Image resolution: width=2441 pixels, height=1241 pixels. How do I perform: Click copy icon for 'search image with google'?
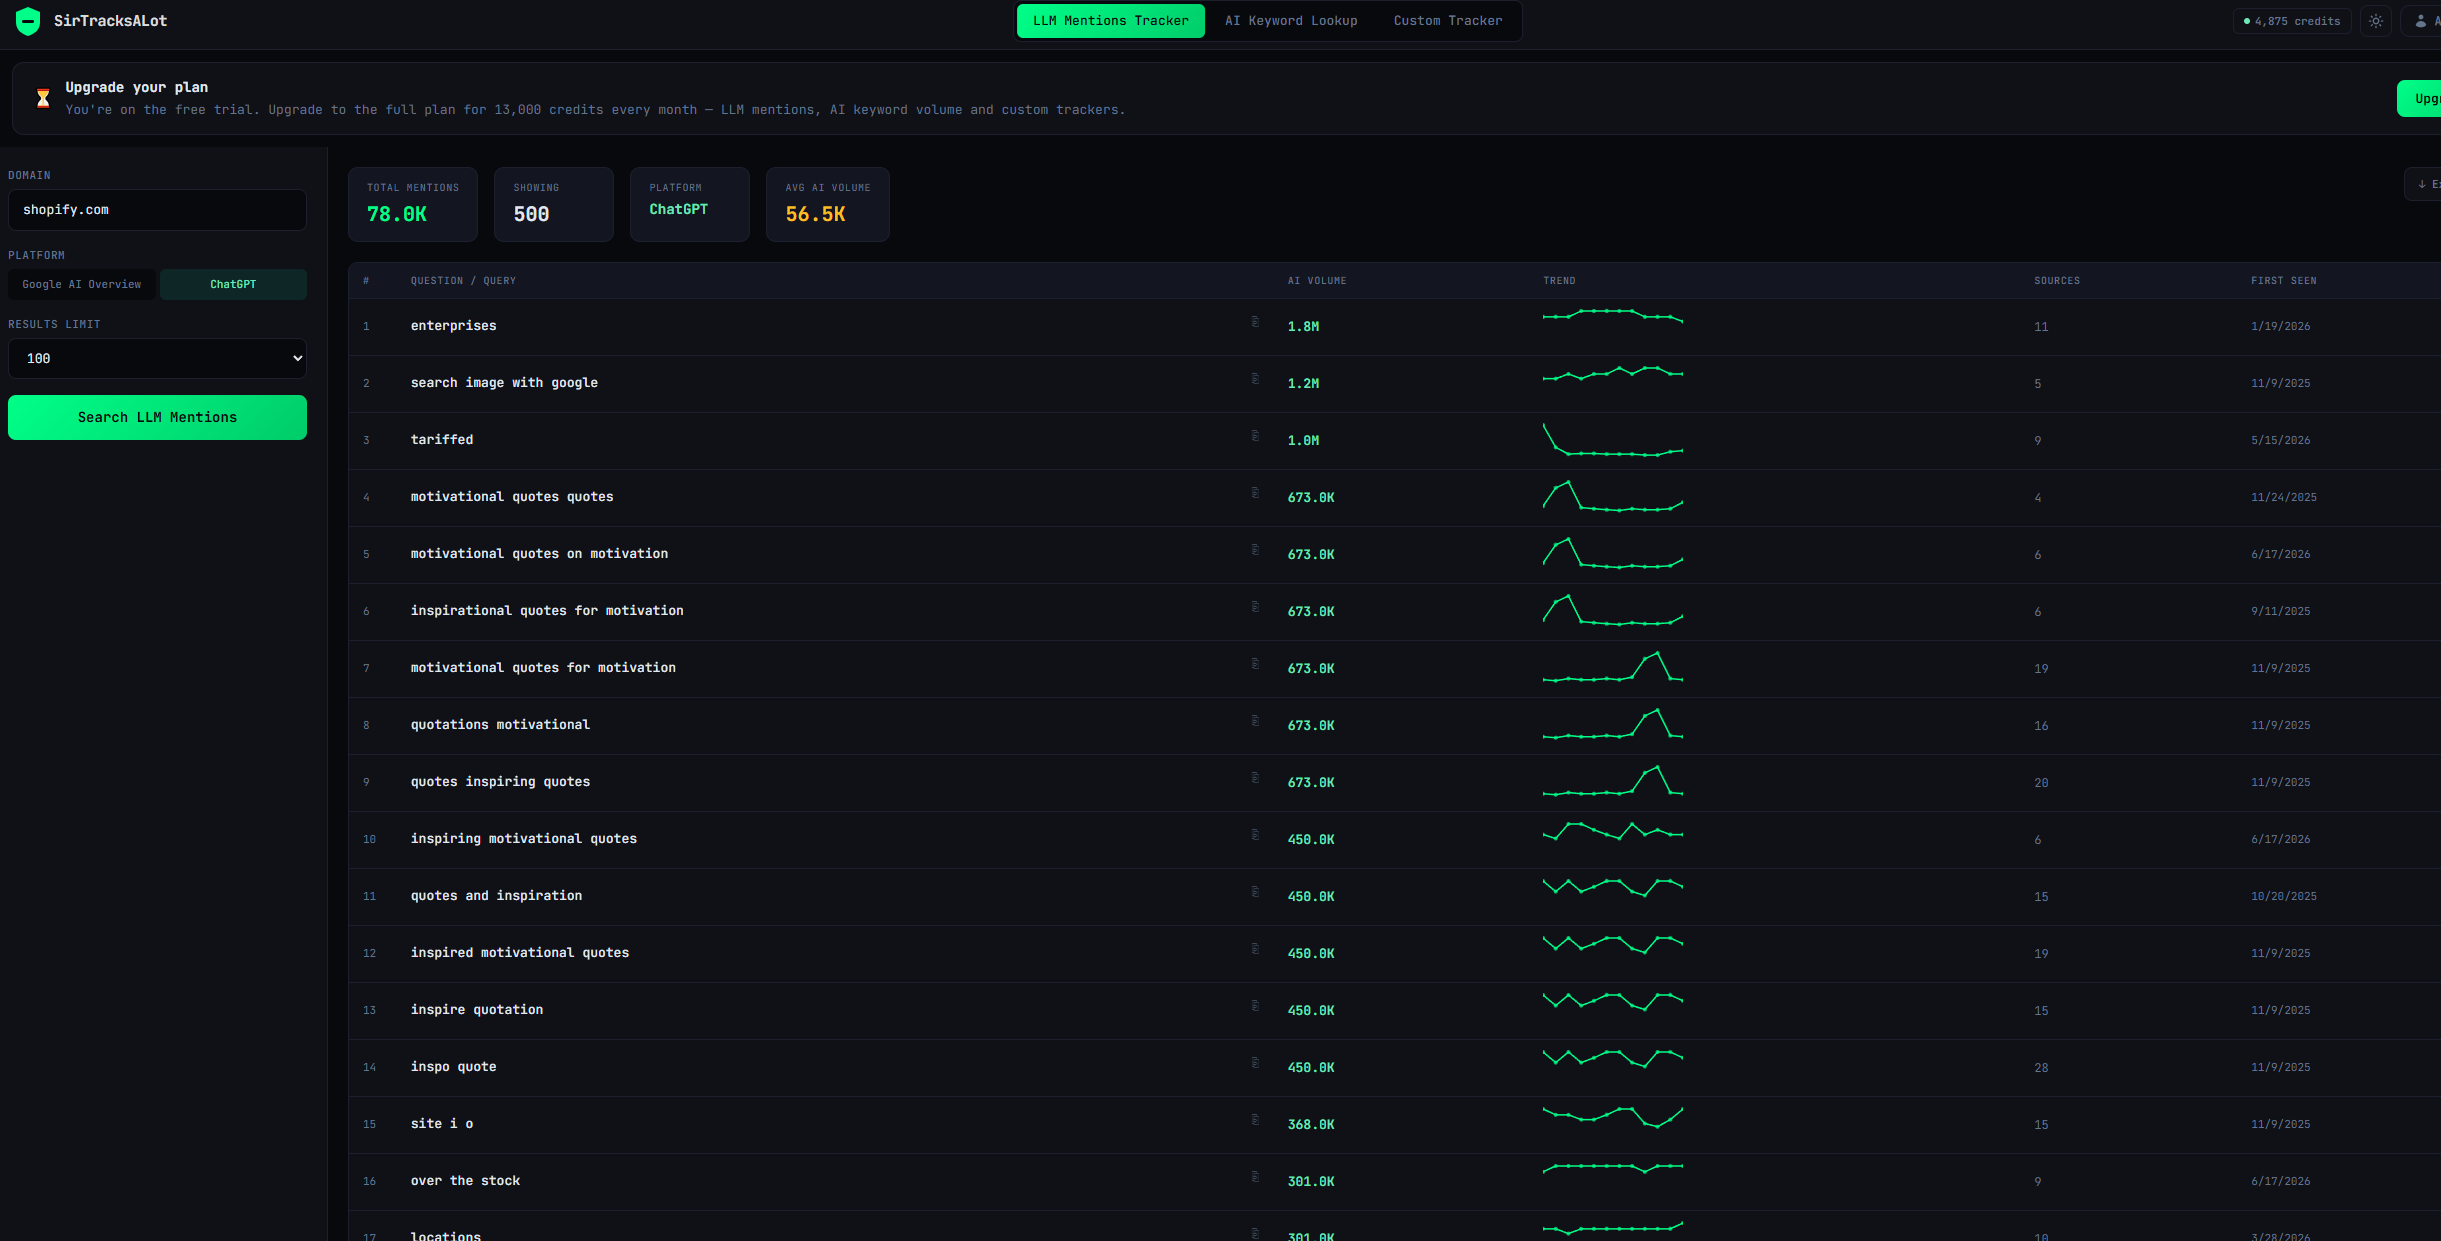1255,379
